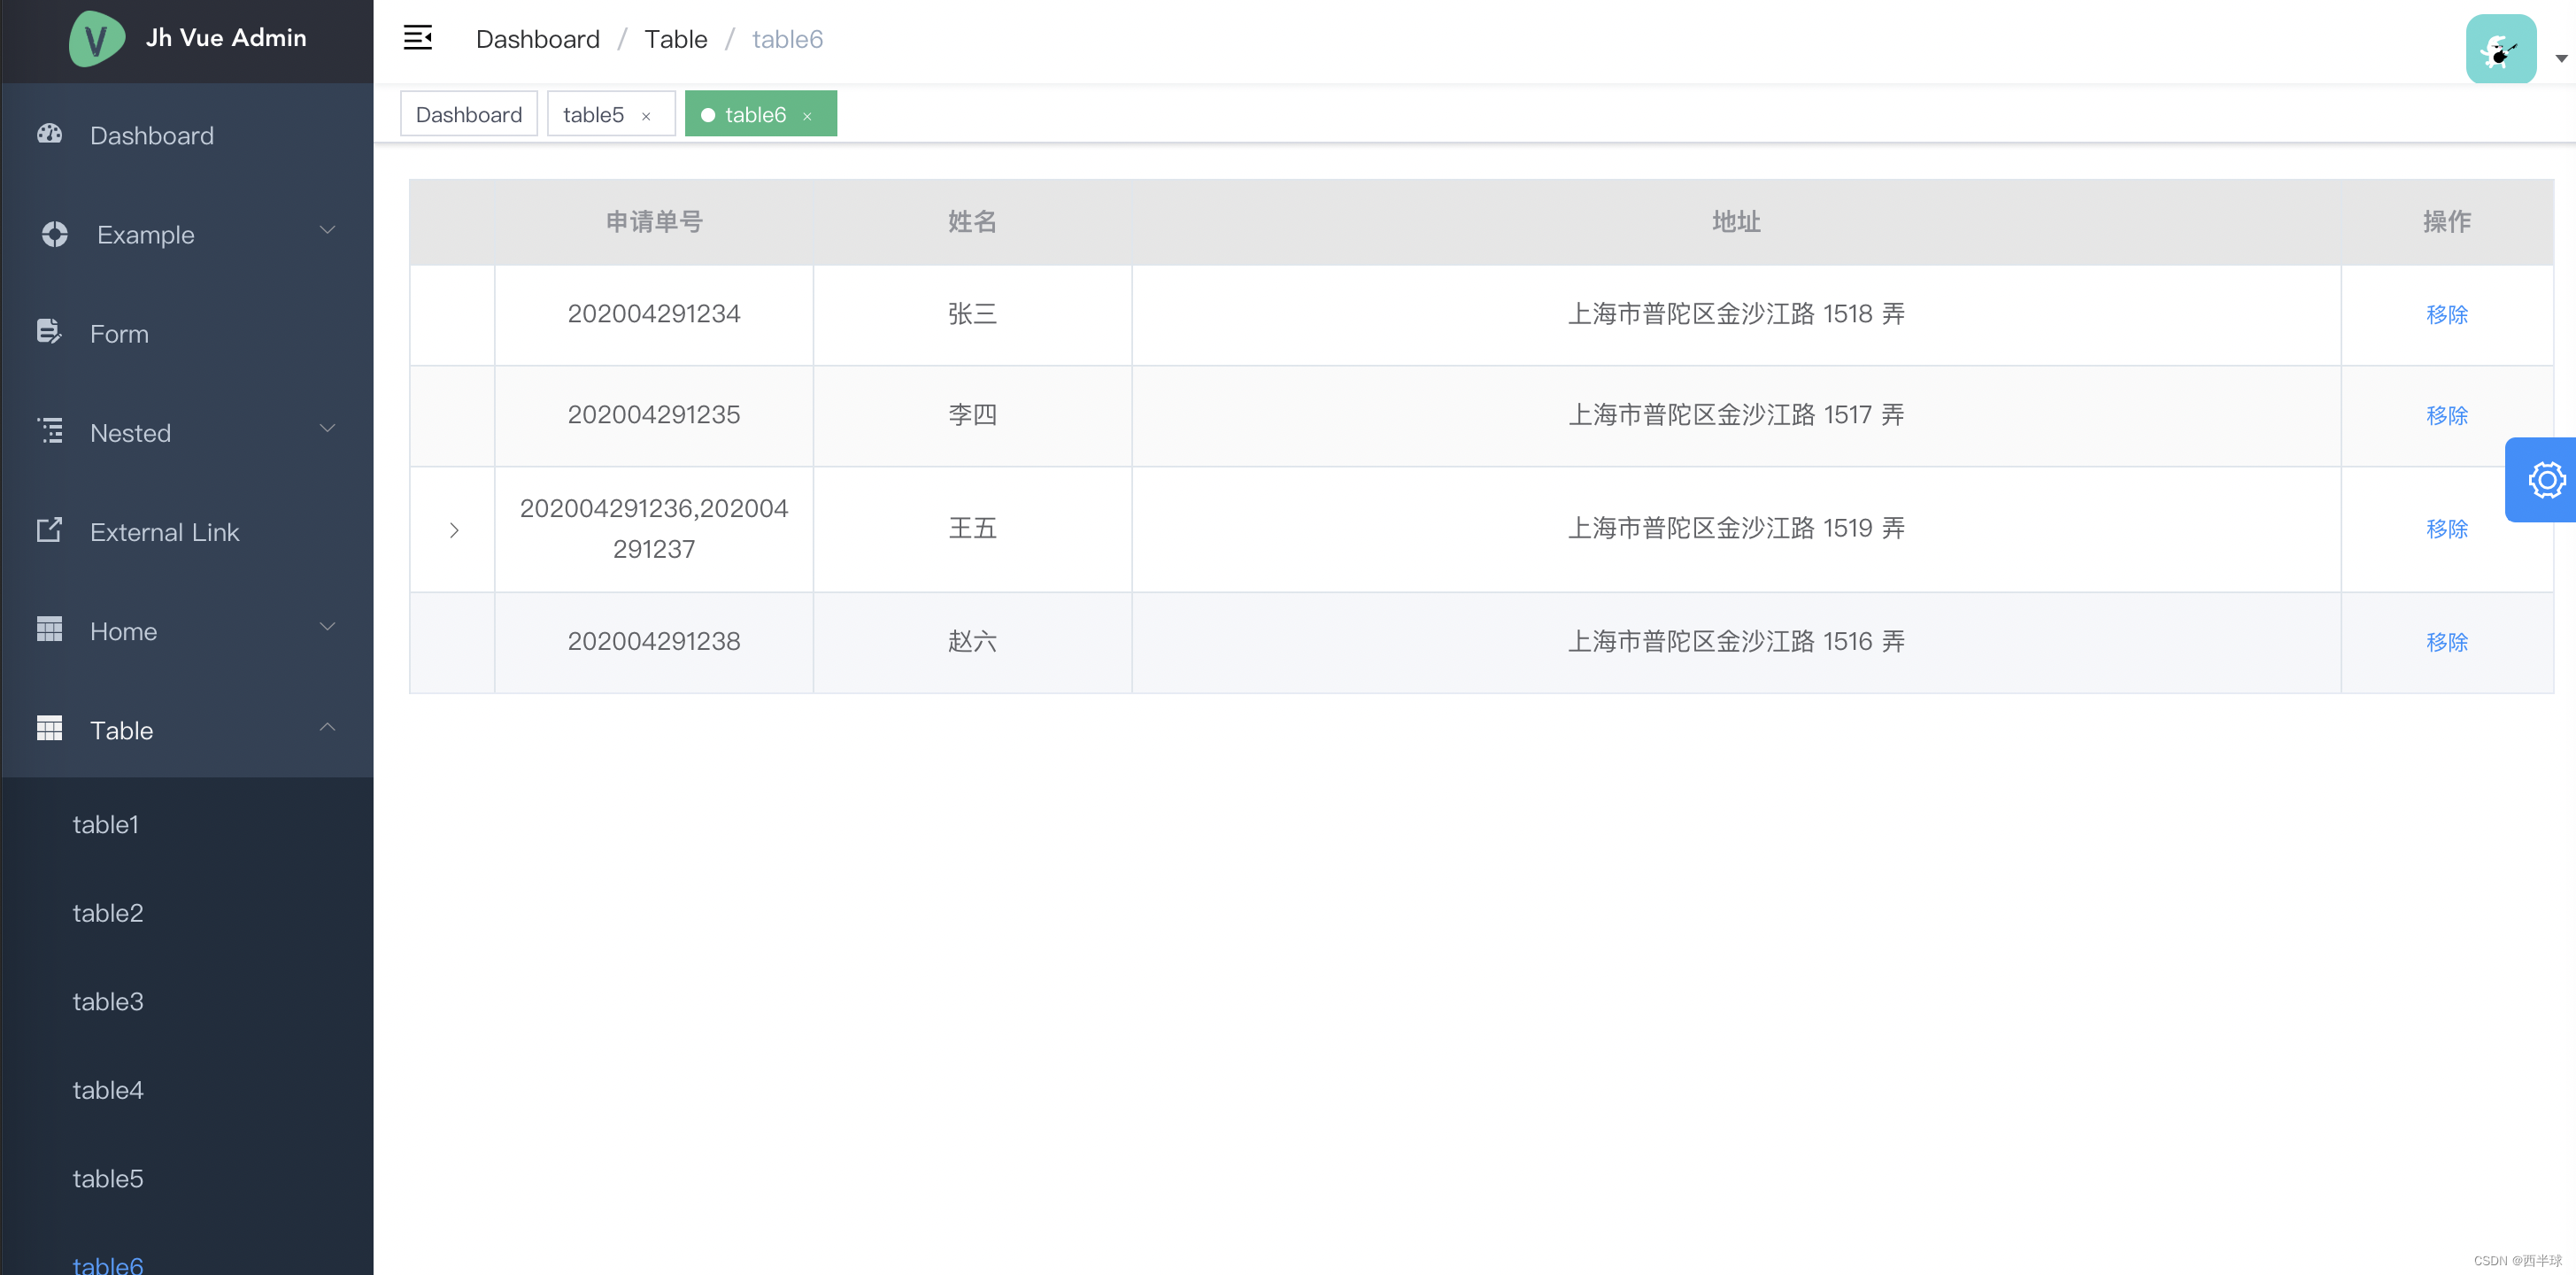Expand the 王五 row detail arrow
Image resolution: width=2576 pixels, height=1275 pixels.
pyautogui.click(x=454, y=530)
